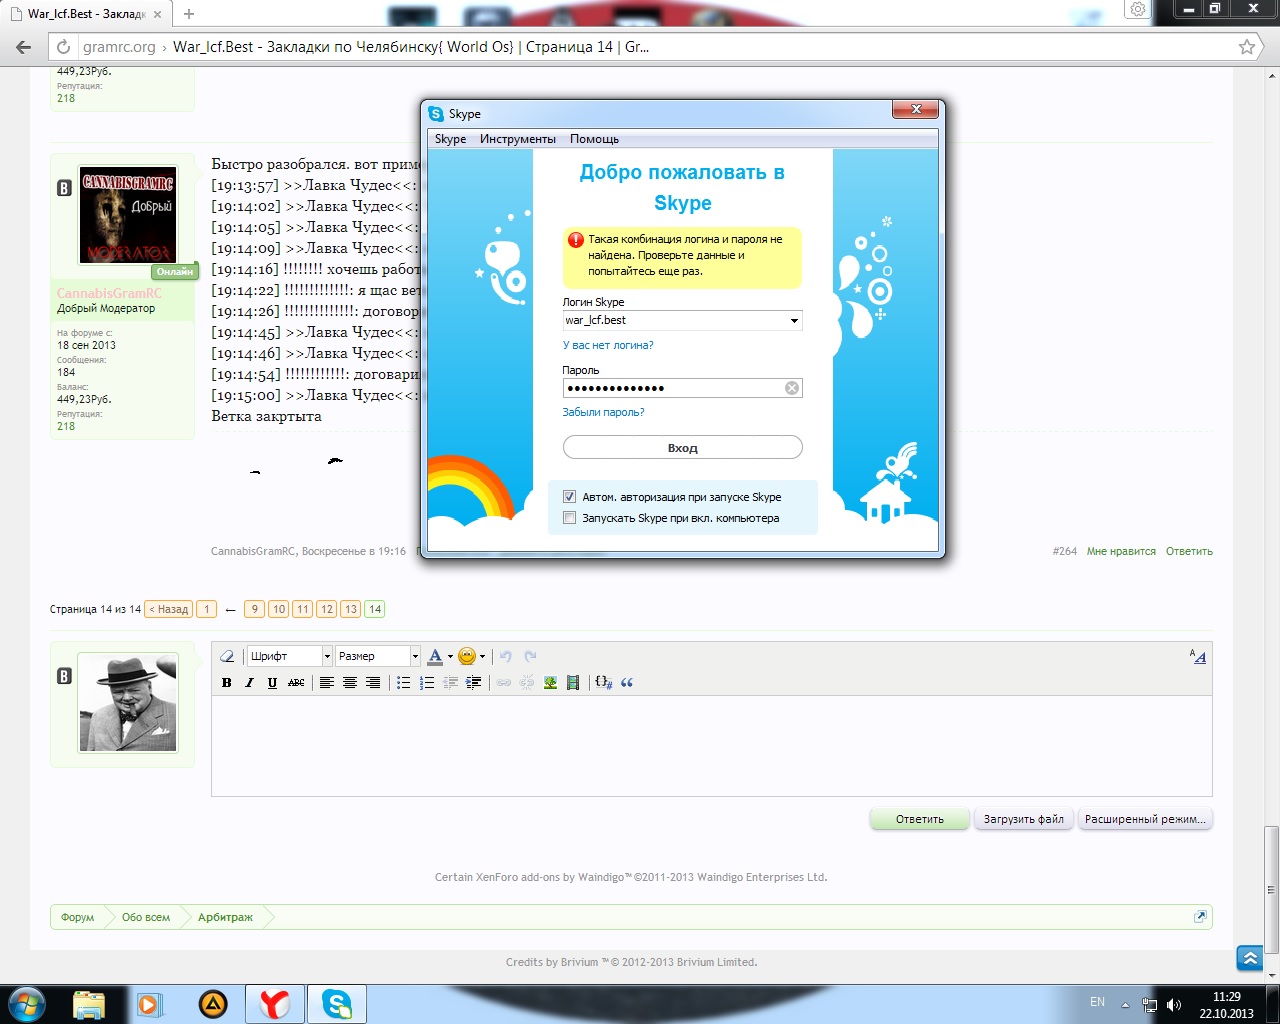Open the file explorer from the taskbar
This screenshot has height=1024, width=1280.
(89, 1004)
